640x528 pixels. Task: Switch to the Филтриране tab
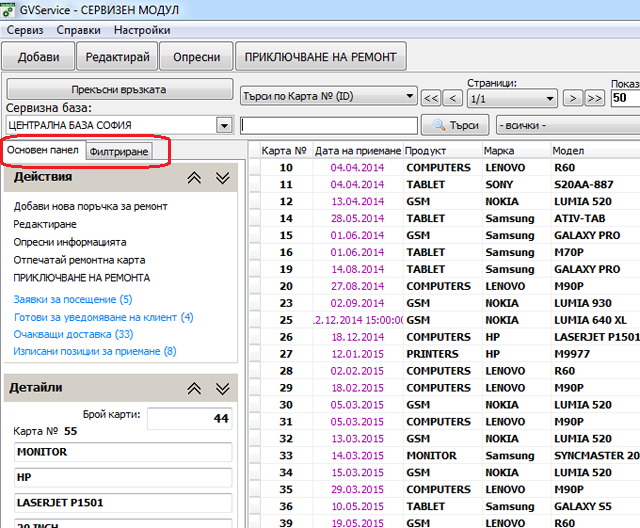coord(119,151)
